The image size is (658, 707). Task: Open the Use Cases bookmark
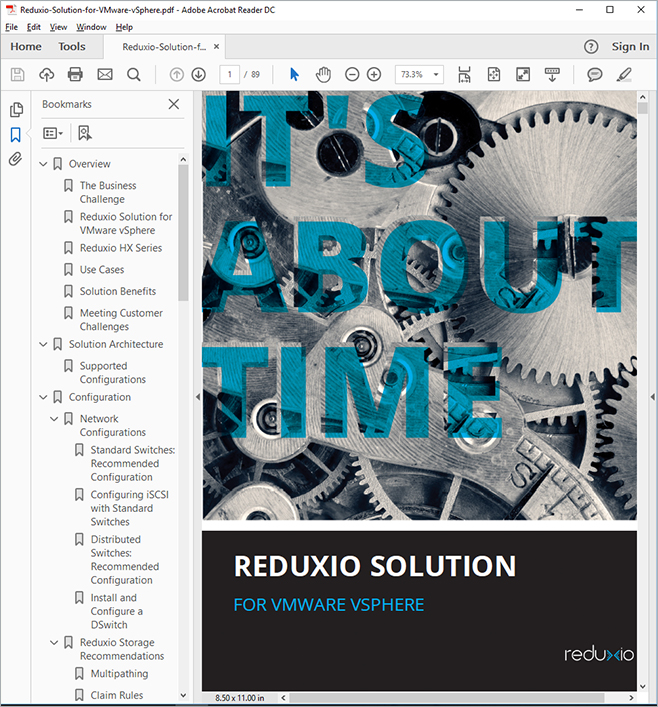(x=102, y=270)
